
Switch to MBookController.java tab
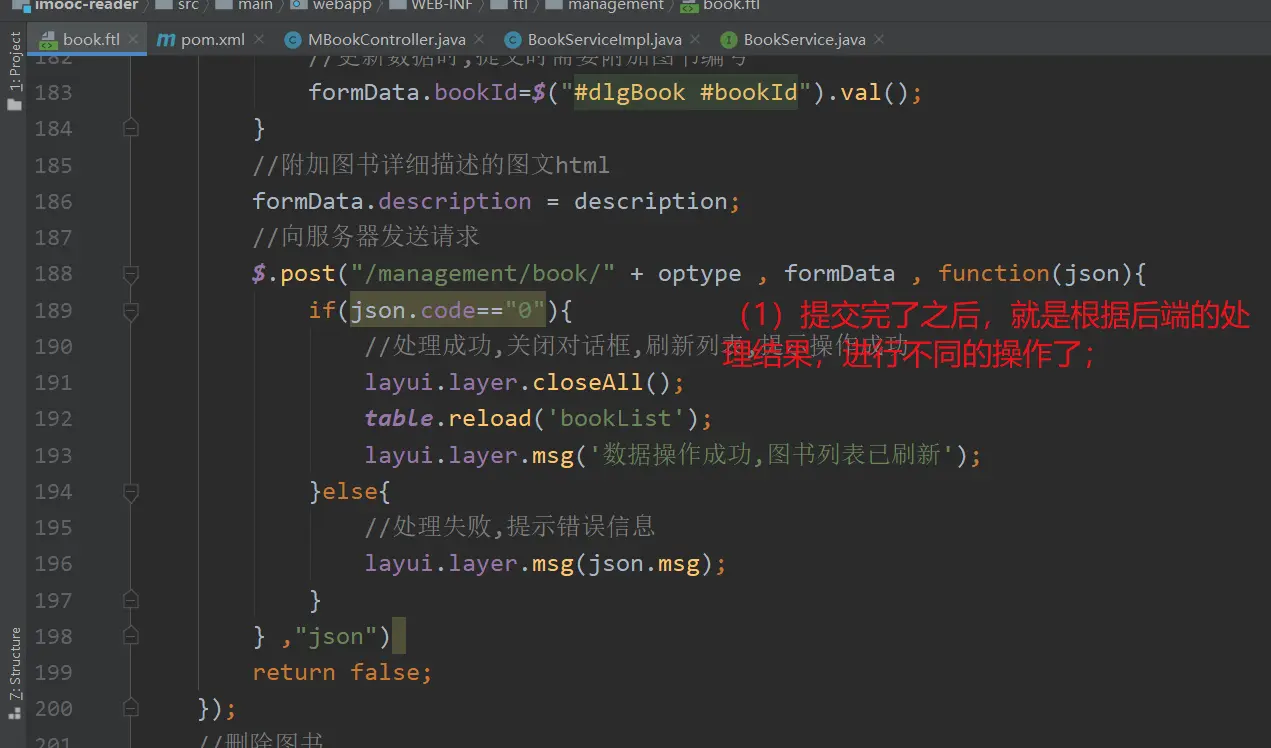[386, 40]
